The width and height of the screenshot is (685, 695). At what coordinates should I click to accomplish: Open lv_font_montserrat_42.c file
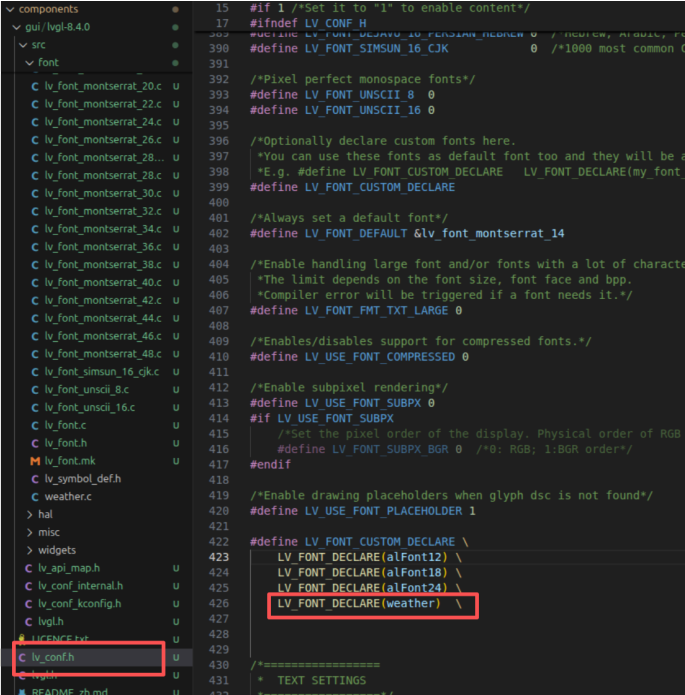coord(103,300)
